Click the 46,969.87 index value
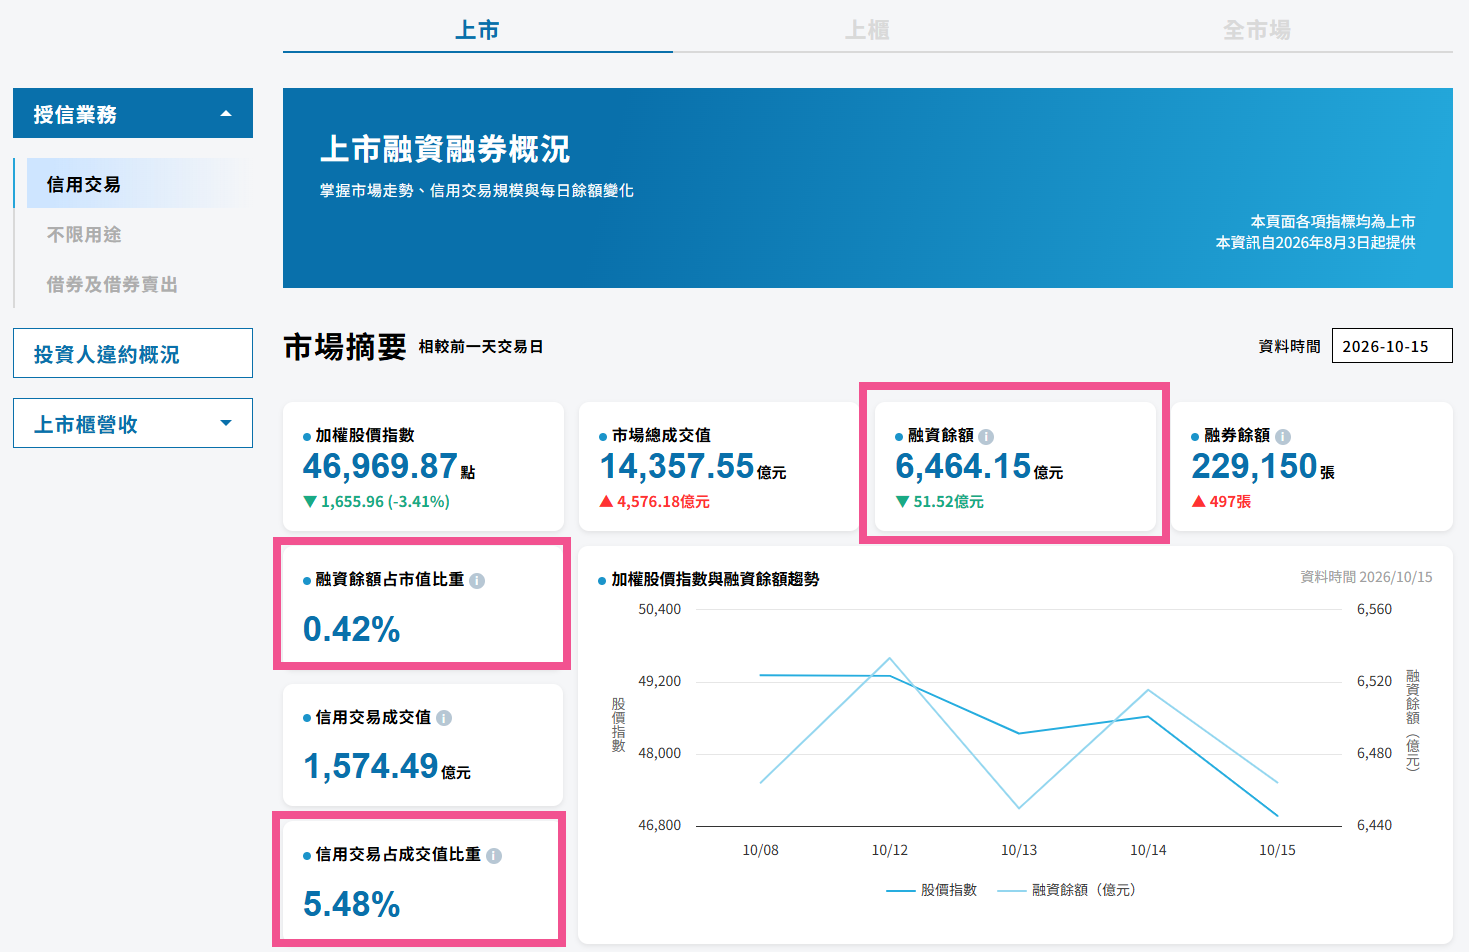 [x=380, y=466]
